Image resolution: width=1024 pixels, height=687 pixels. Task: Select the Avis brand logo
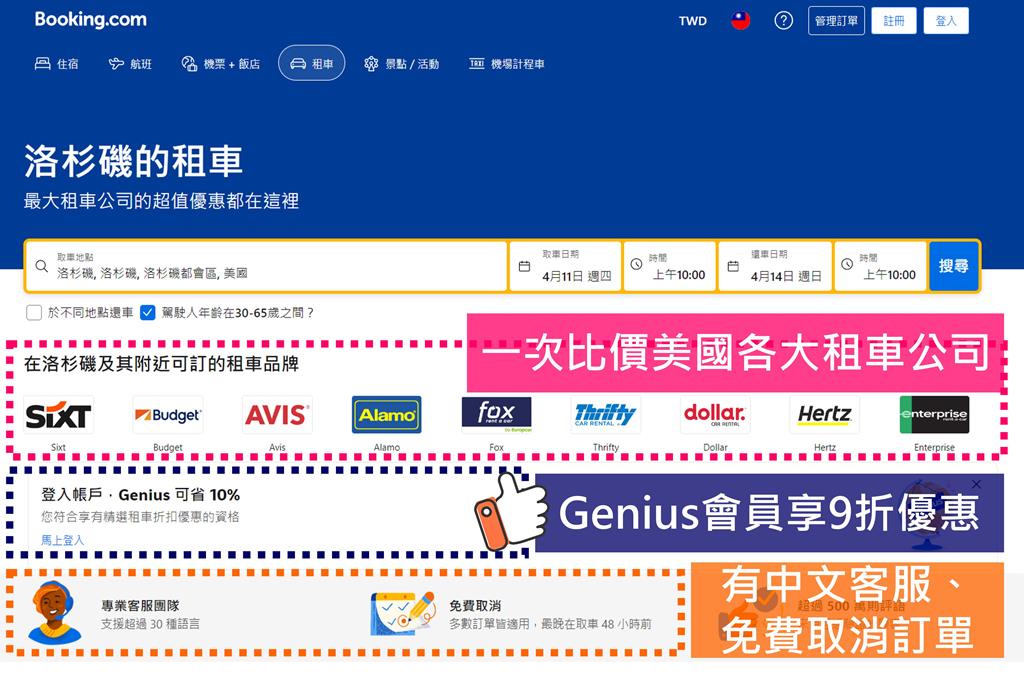277,415
